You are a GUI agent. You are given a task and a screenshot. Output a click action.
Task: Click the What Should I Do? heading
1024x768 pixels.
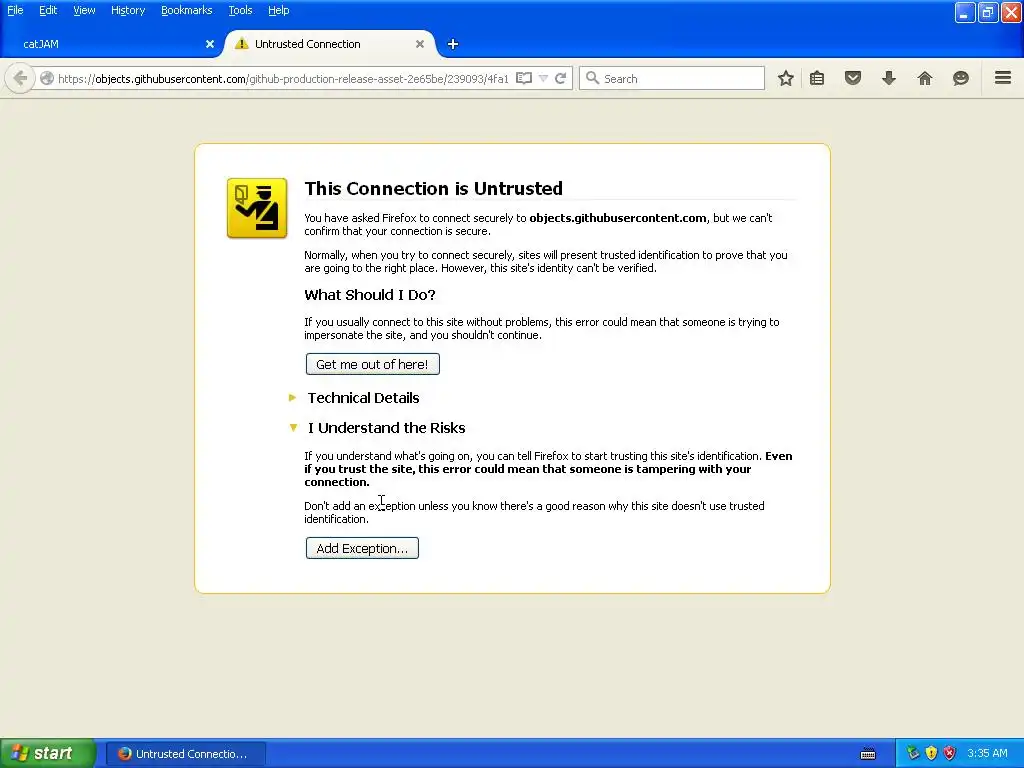(370, 295)
